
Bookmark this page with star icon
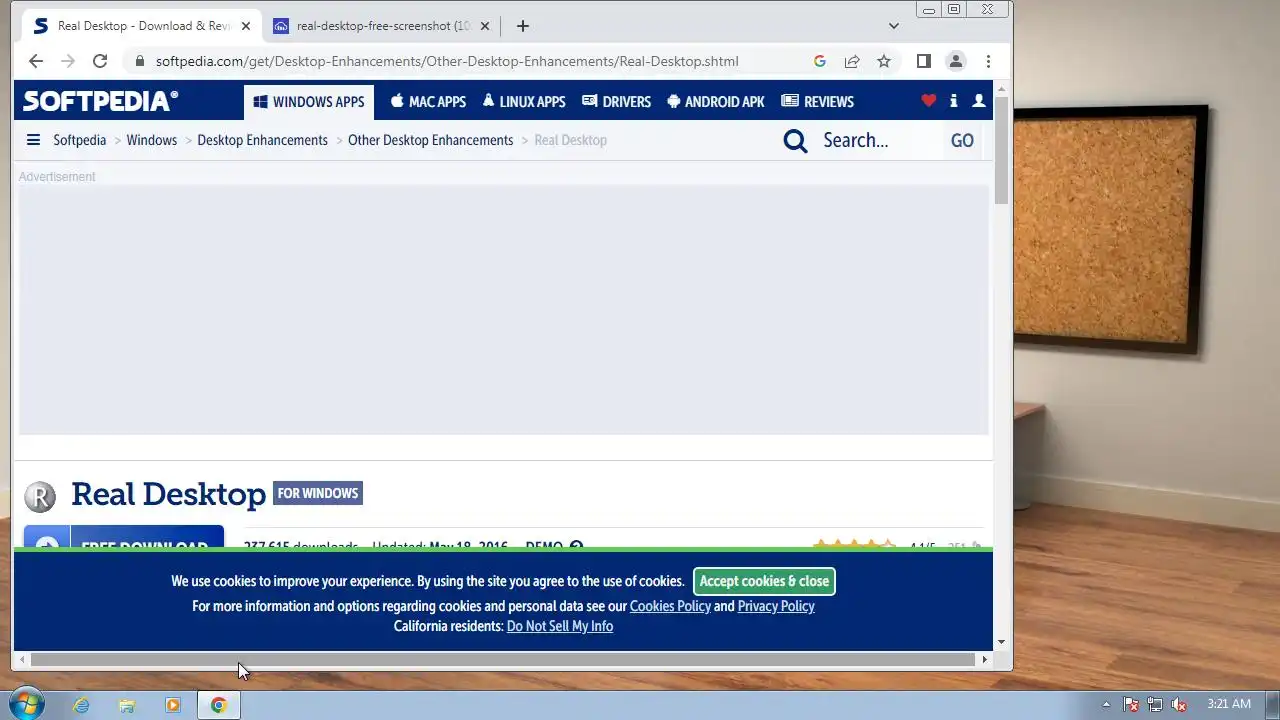[884, 61]
